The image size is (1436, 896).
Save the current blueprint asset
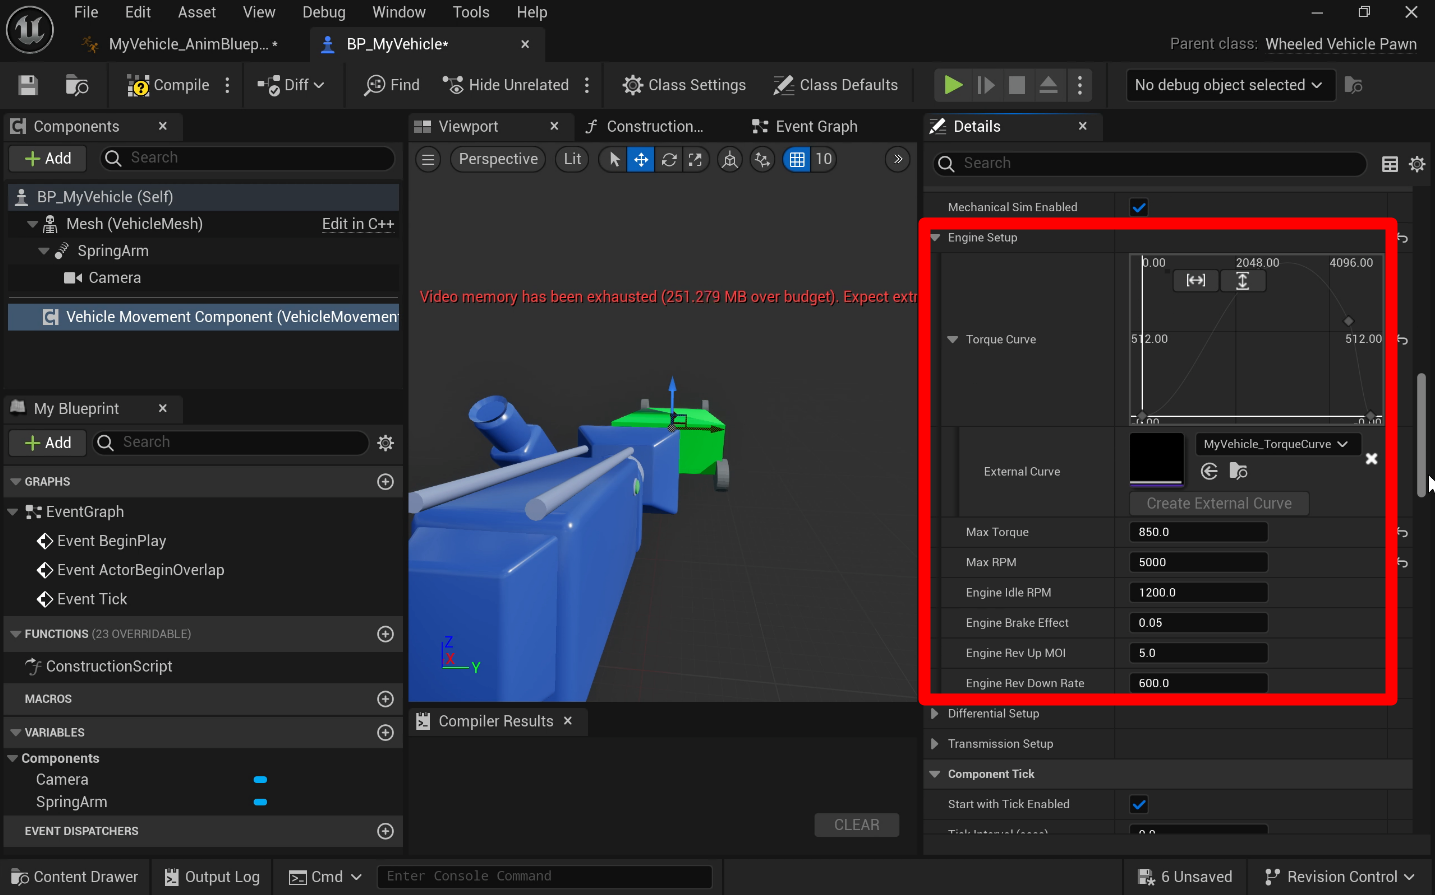point(28,85)
